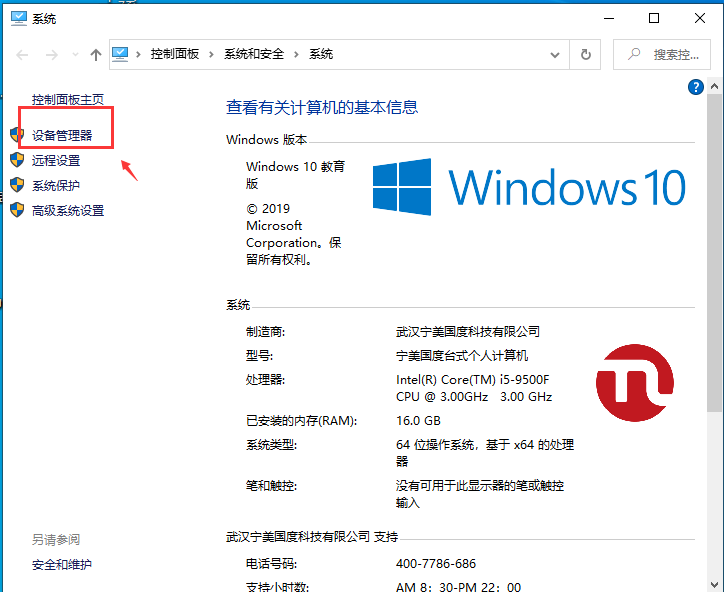Click the search magnifier icon
The width and height of the screenshot is (724, 592).
tap(634, 54)
